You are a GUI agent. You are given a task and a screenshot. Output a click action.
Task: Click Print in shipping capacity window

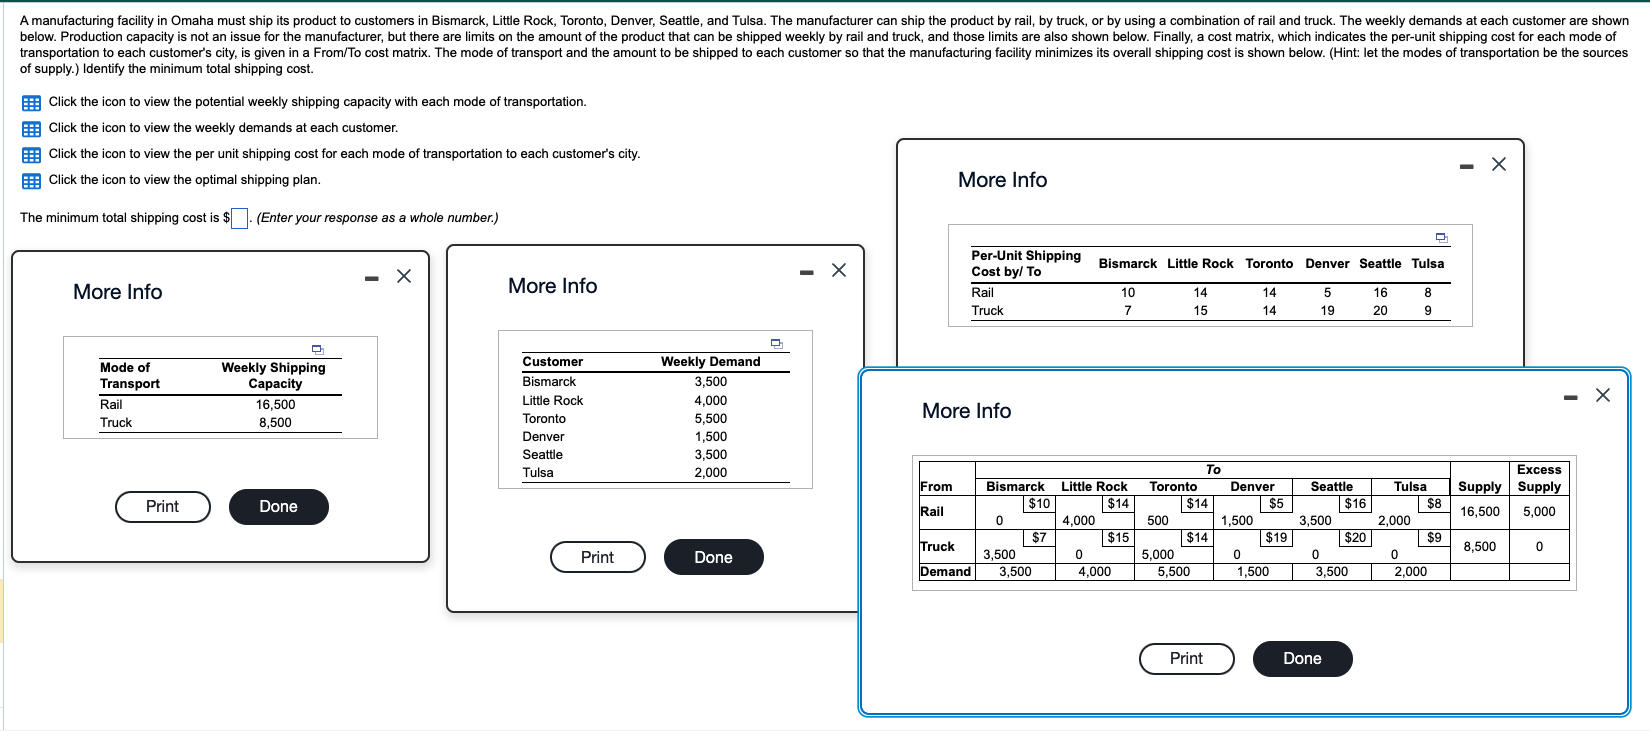point(163,507)
